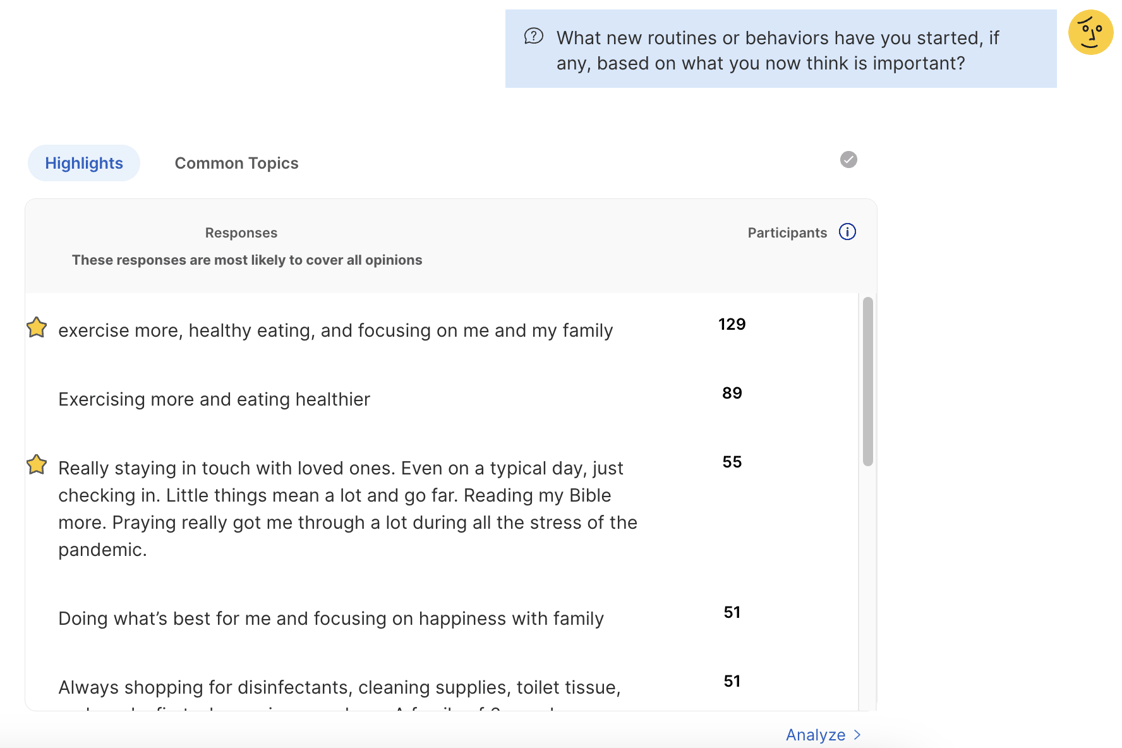Image resolution: width=1122 pixels, height=748 pixels.
Task: Click the gray checkmark circle icon
Action: click(848, 160)
